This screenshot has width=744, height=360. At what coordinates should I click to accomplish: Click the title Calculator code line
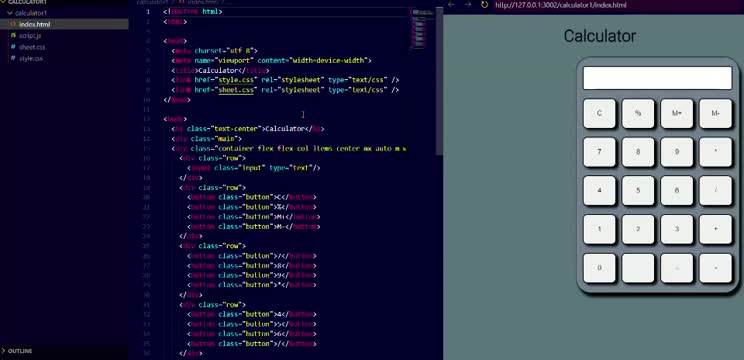(220, 71)
